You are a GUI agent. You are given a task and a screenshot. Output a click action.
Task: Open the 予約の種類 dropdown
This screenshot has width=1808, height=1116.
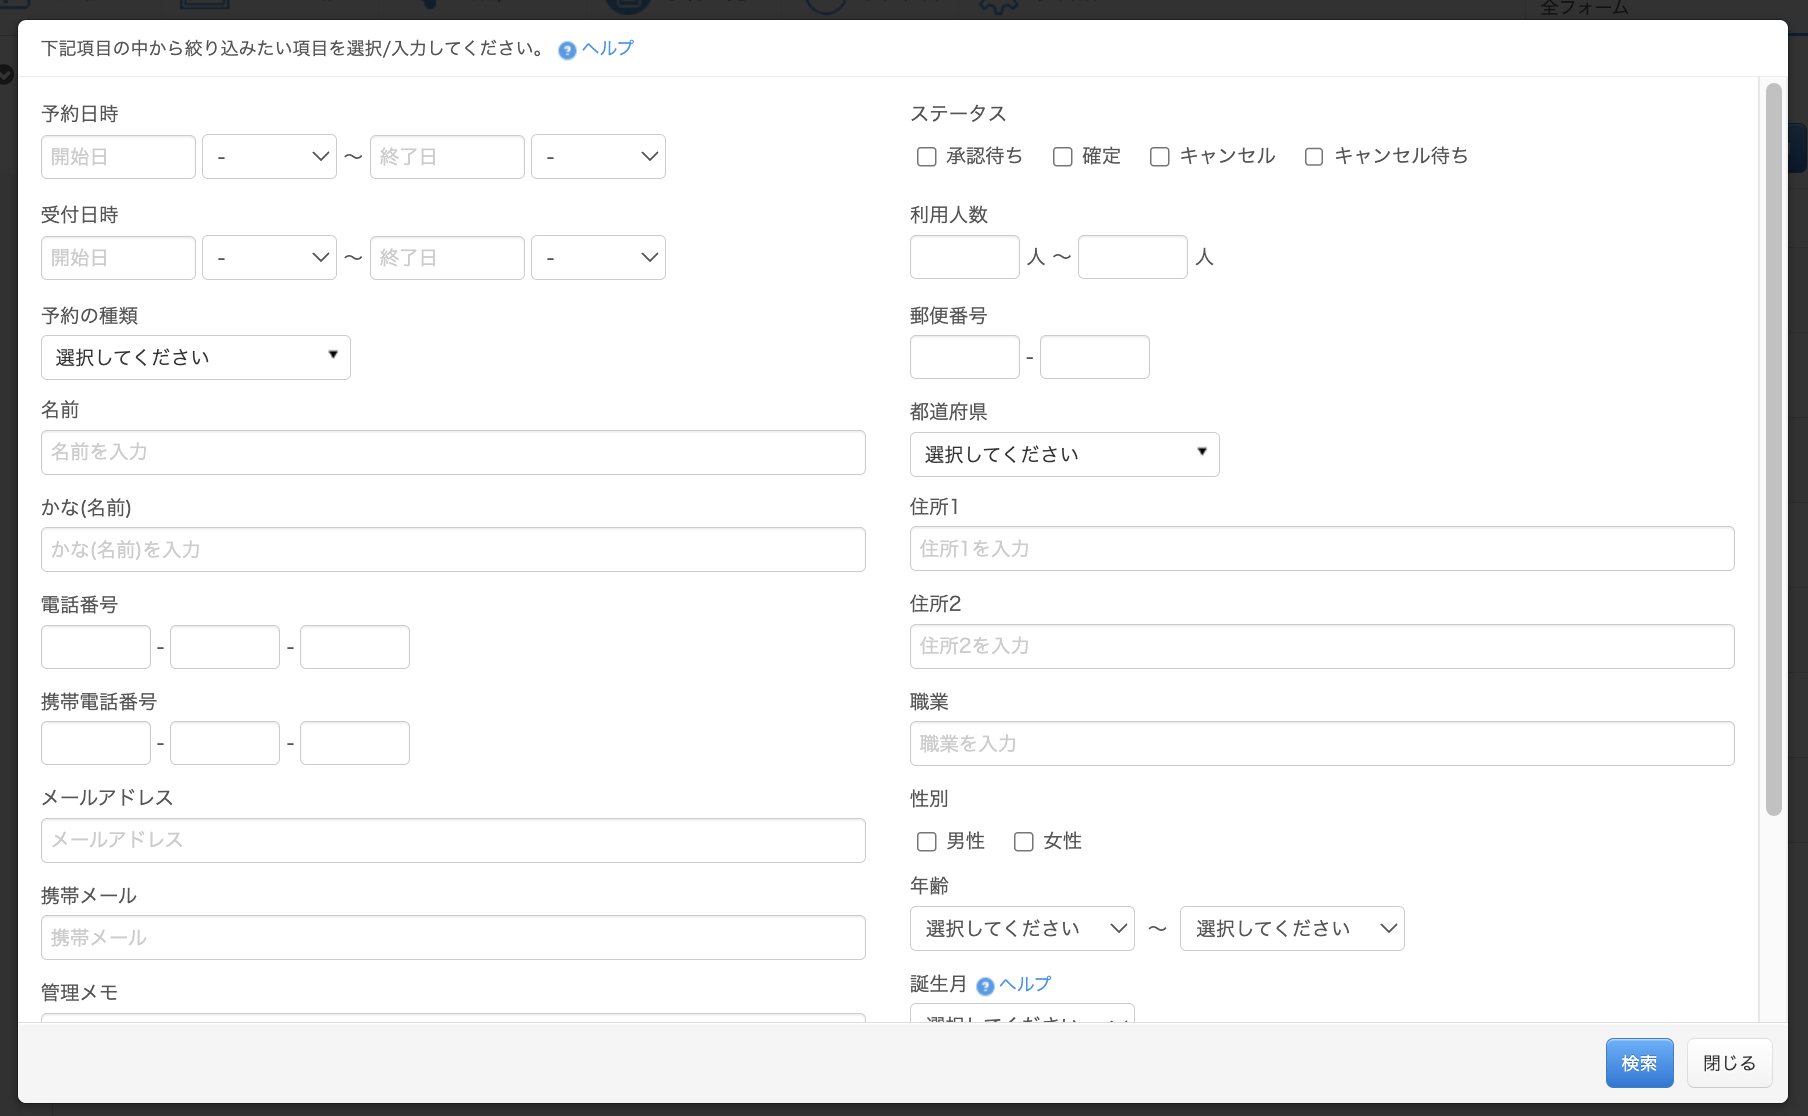click(196, 357)
